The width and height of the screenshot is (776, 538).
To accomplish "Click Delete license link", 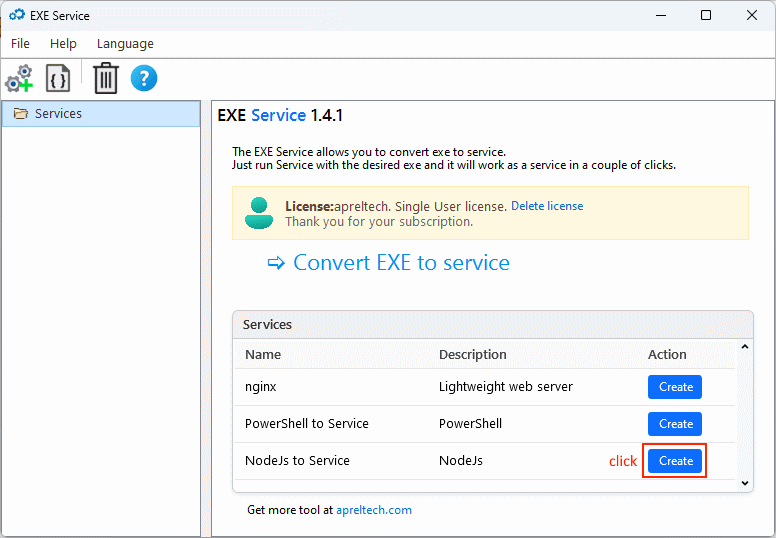I will (x=547, y=206).
